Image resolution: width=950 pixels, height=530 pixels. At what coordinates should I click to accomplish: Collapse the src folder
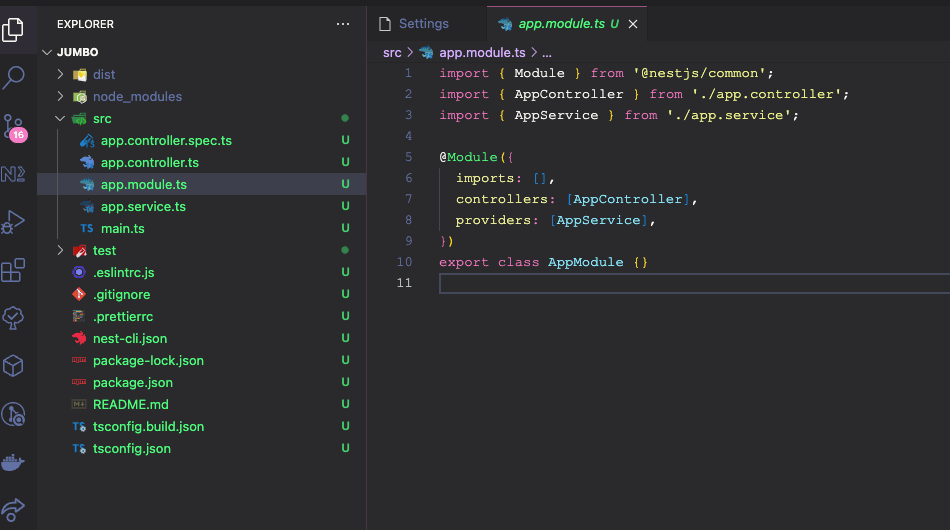(x=102, y=119)
